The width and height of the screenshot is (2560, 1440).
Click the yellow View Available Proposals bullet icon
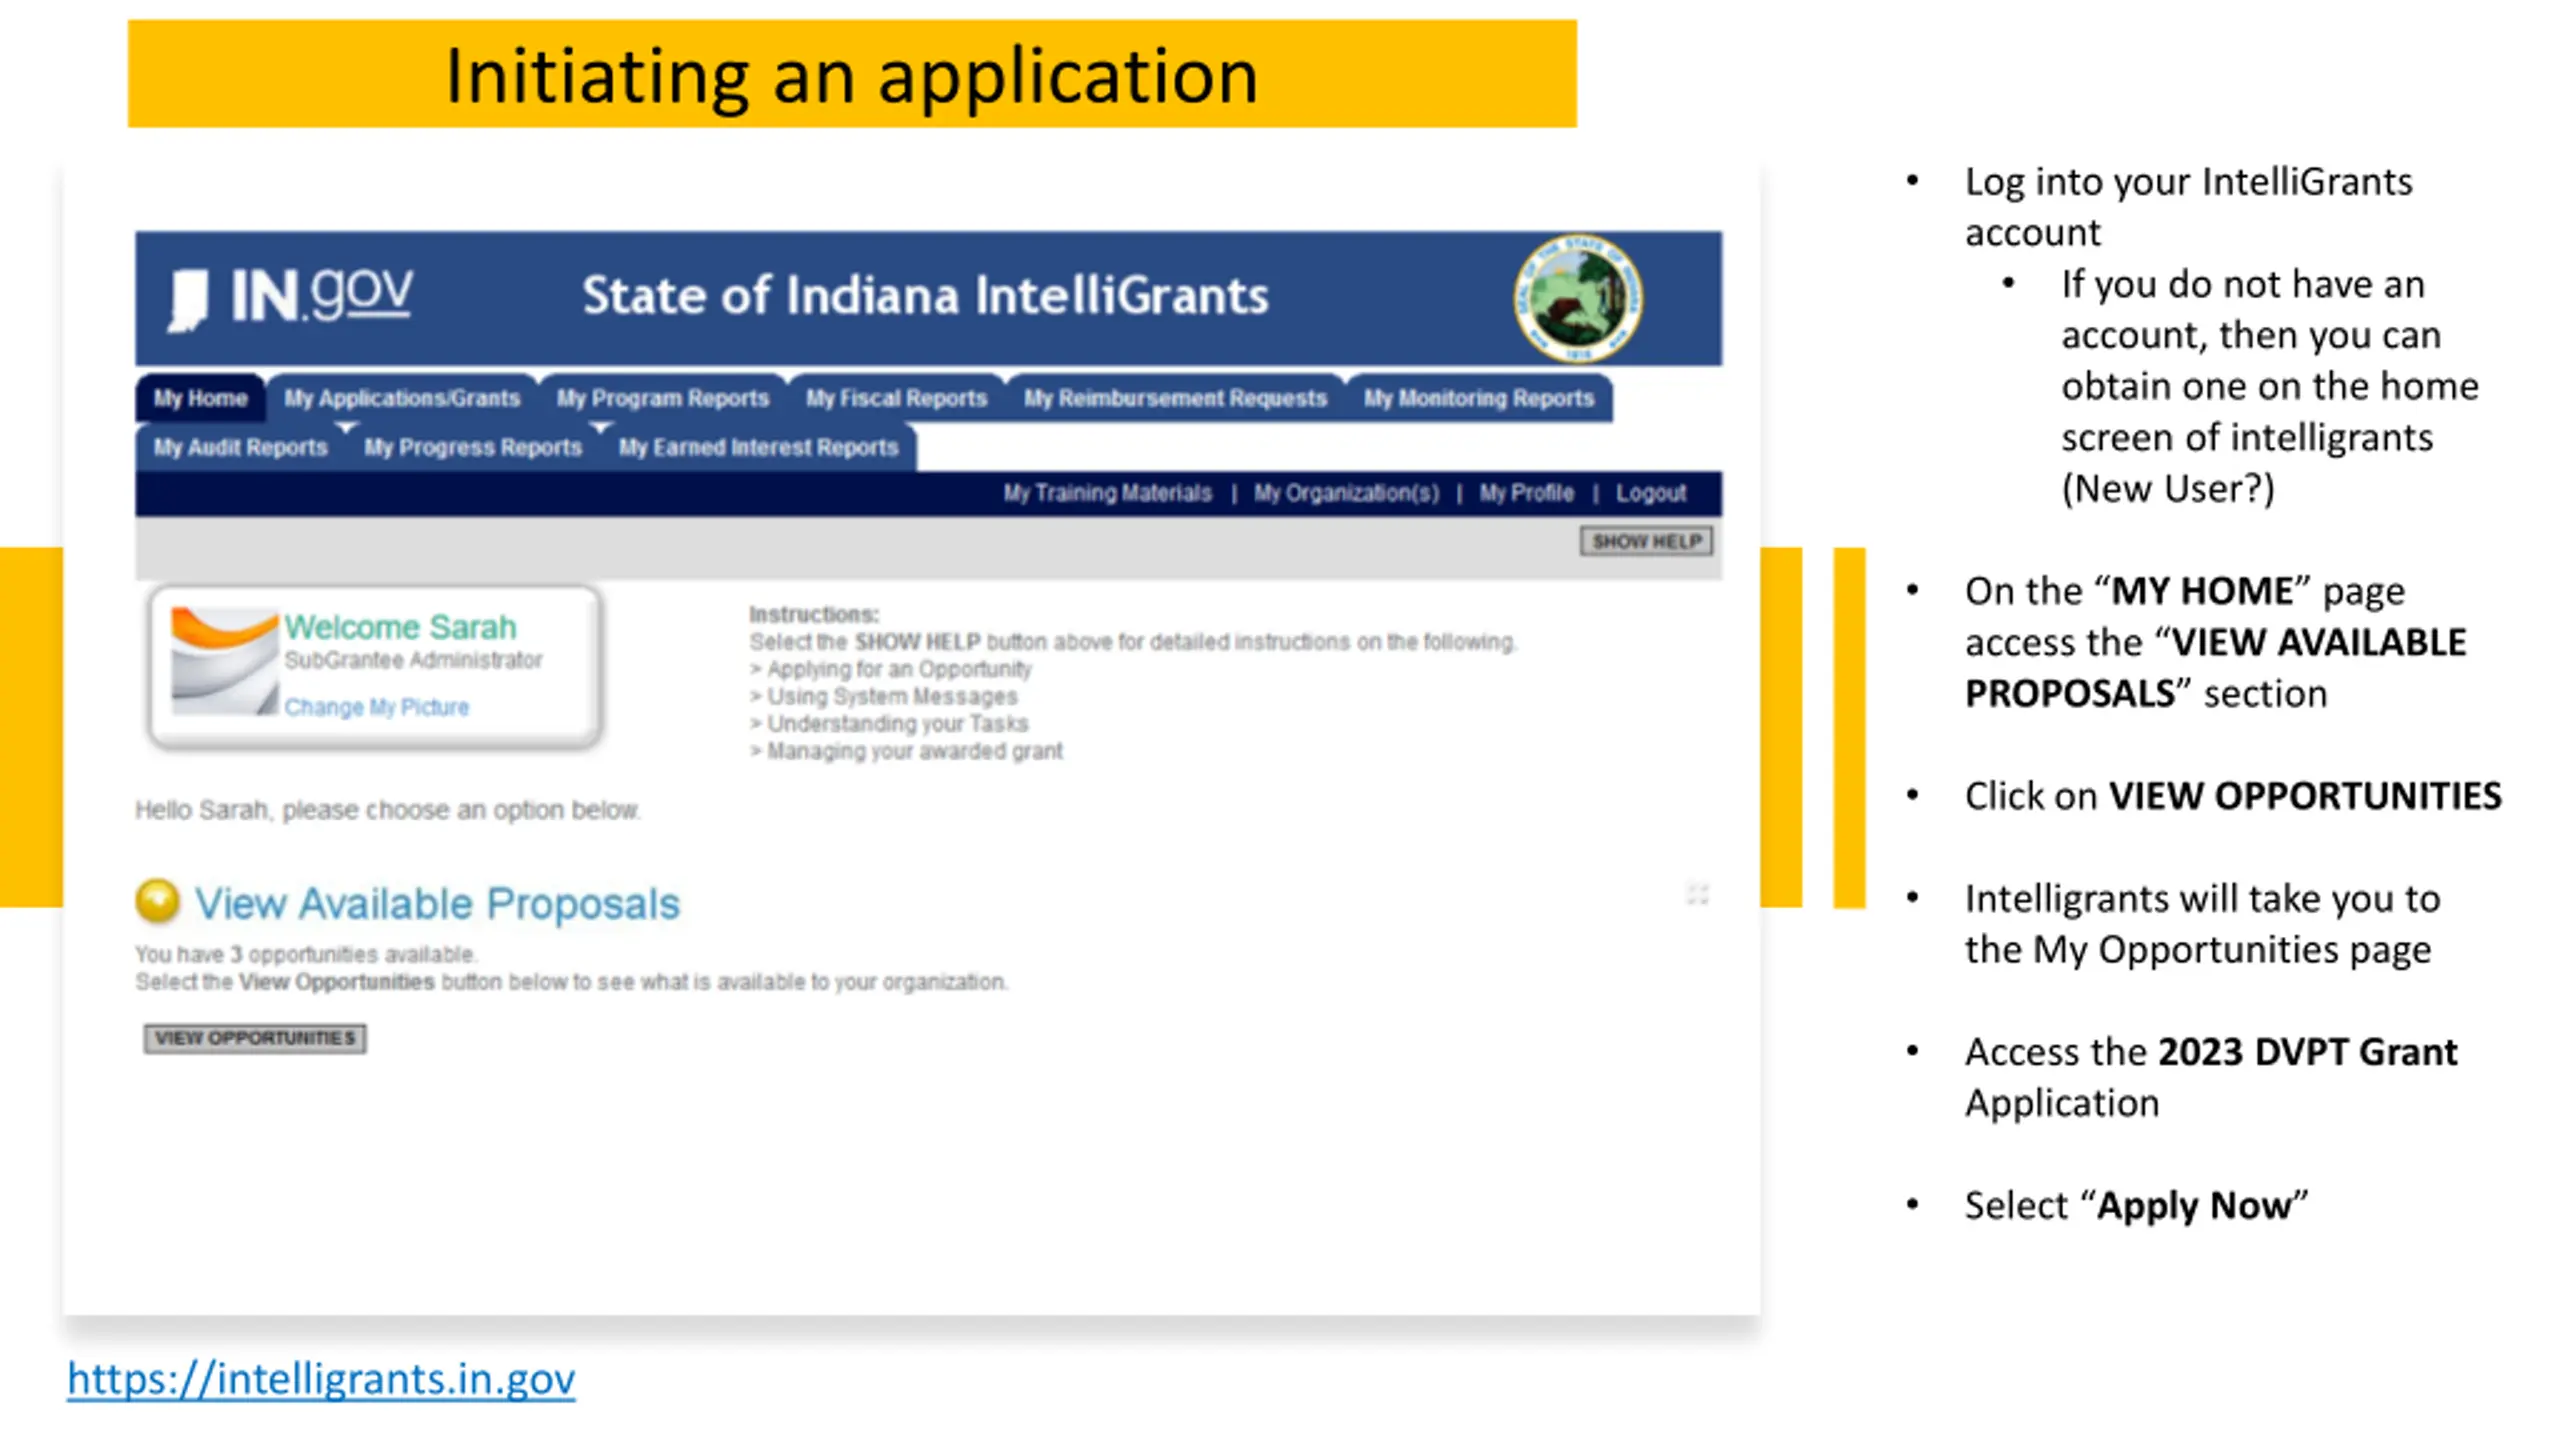click(158, 900)
